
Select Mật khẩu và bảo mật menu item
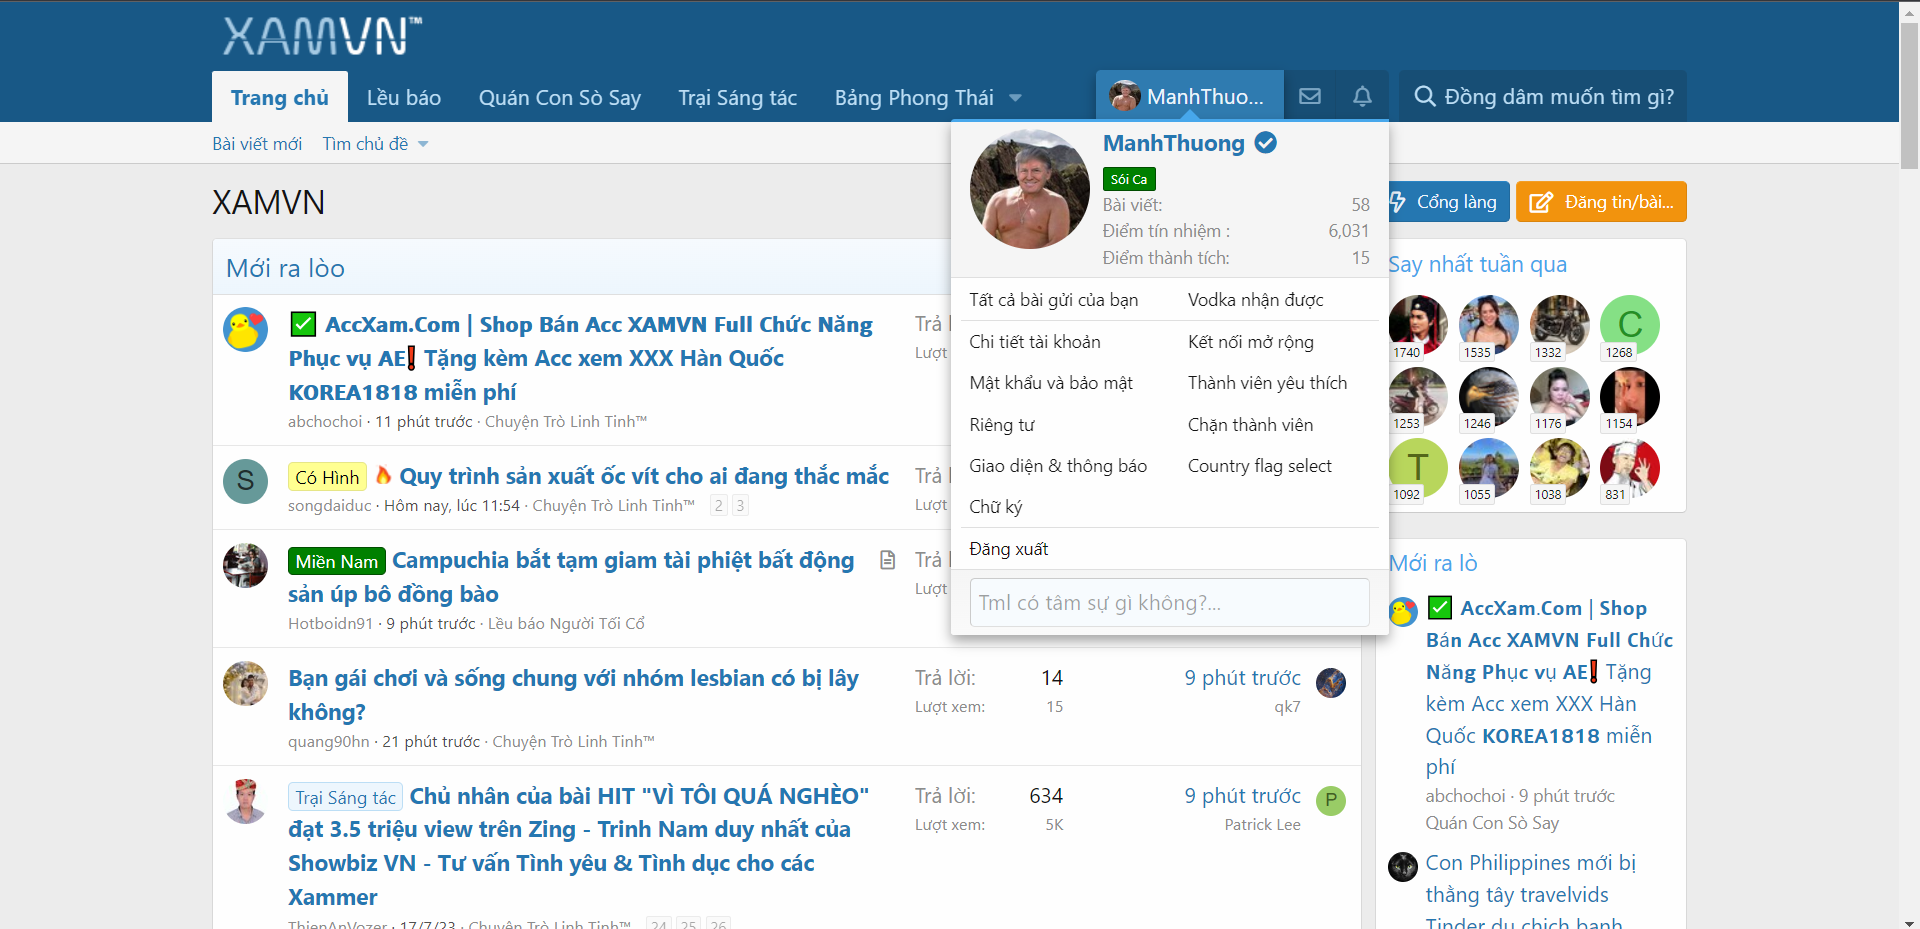[1050, 383]
